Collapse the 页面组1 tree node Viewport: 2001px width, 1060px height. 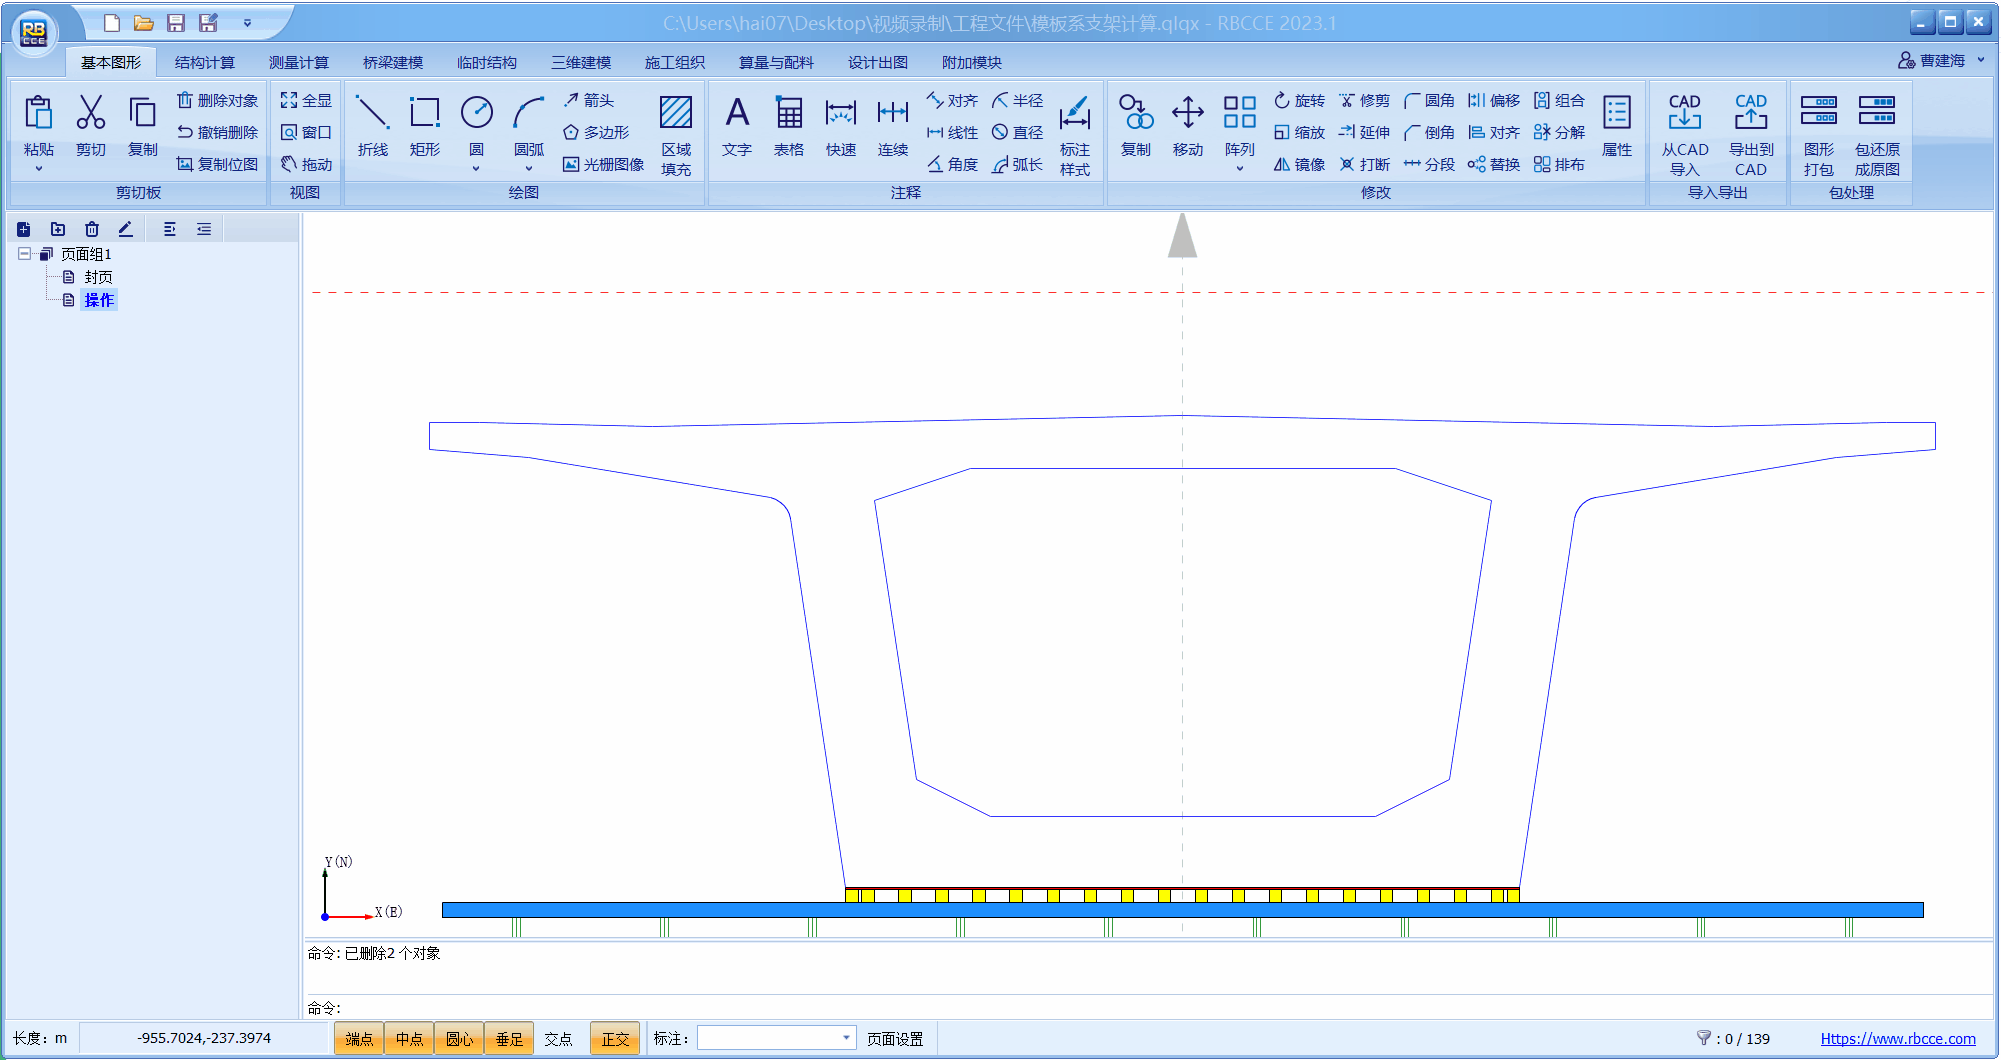[24, 254]
